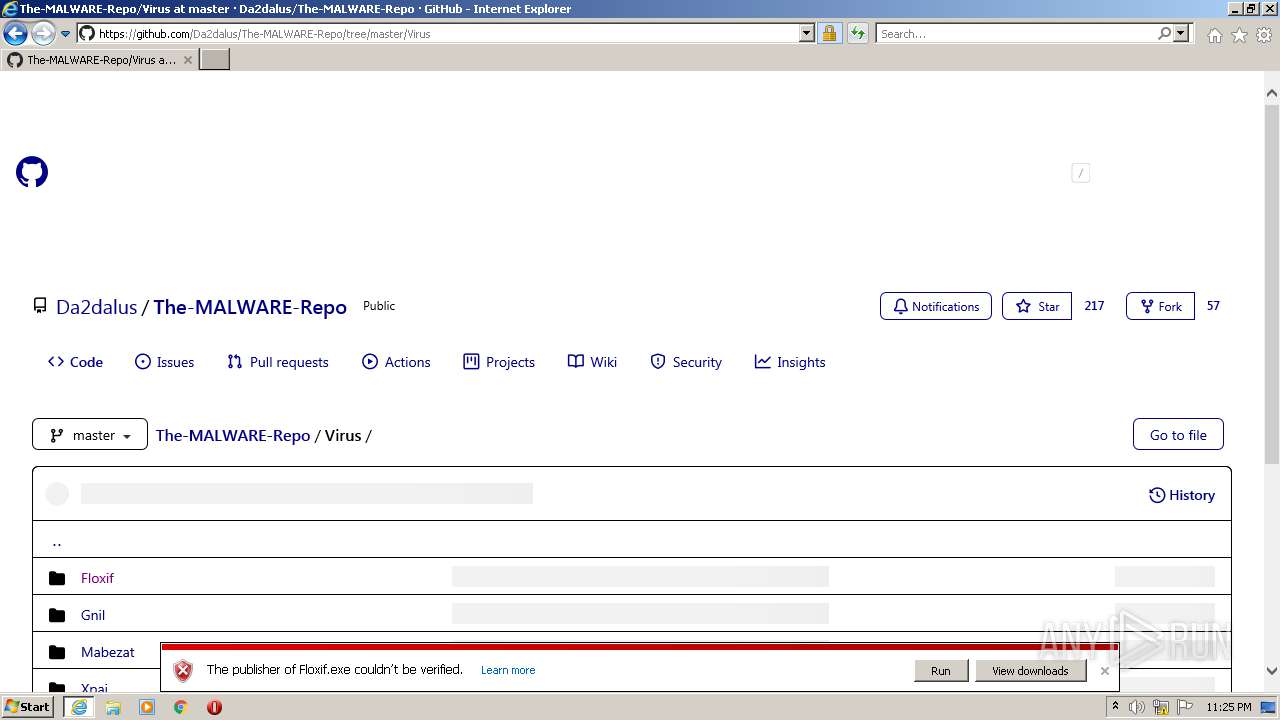Screen dimensions: 1280x720
Task: Expand the address bar autocomplete dropdown
Action: 807,33
